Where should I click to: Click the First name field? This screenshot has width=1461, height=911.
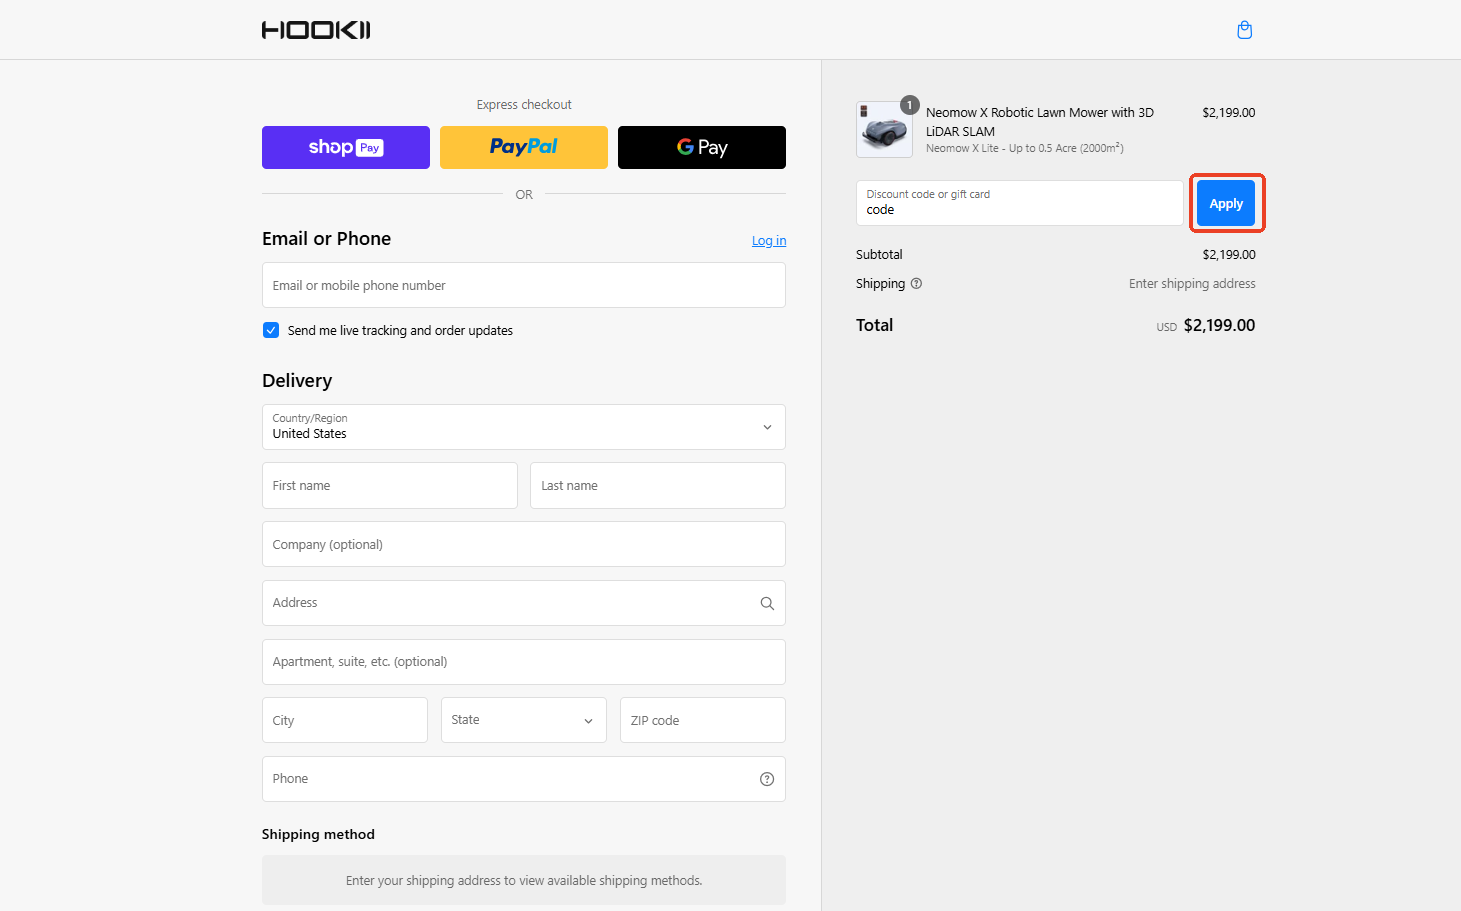coord(390,485)
